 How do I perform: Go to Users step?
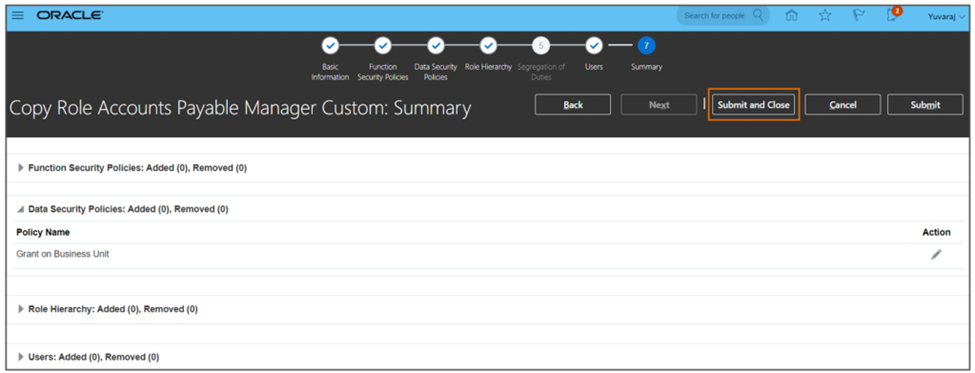594,45
